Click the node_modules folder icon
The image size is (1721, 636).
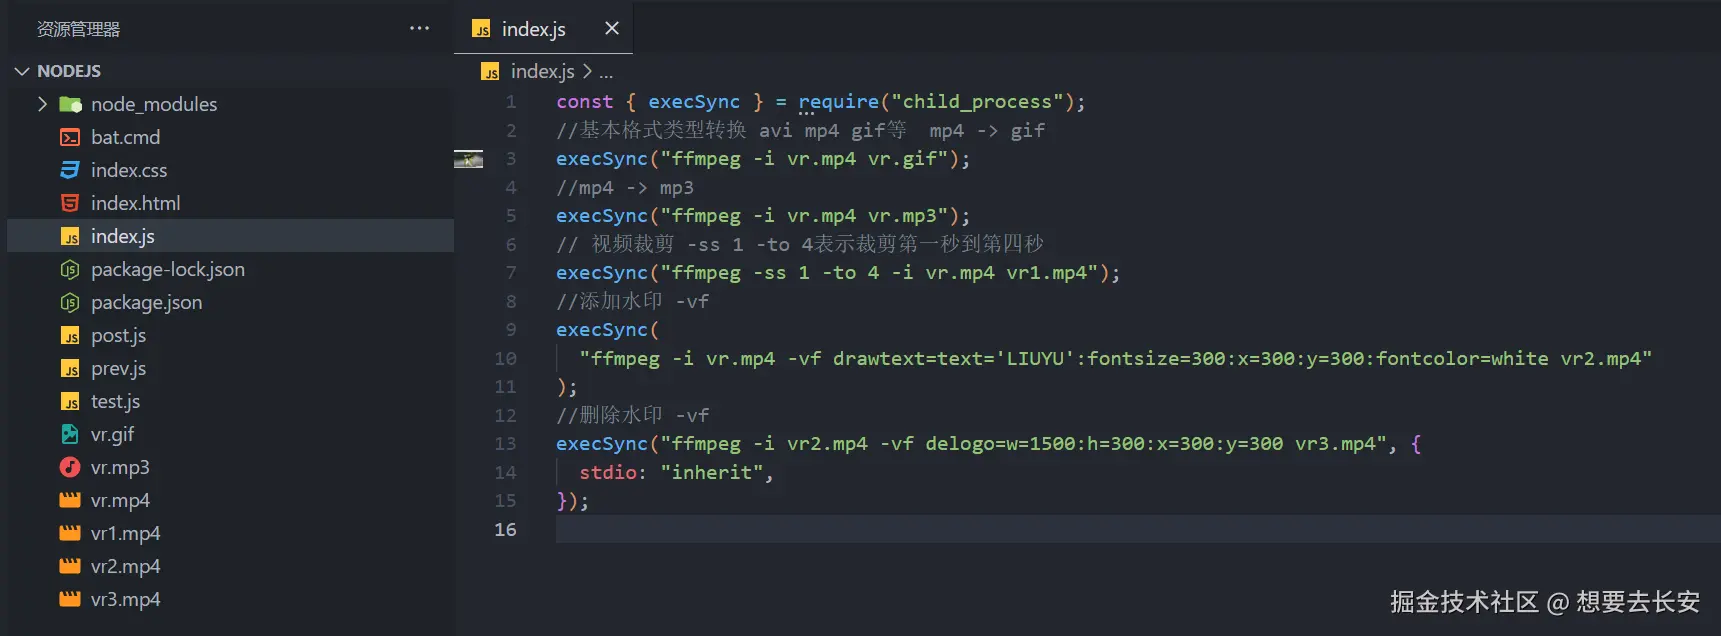click(x=70, y=104)
